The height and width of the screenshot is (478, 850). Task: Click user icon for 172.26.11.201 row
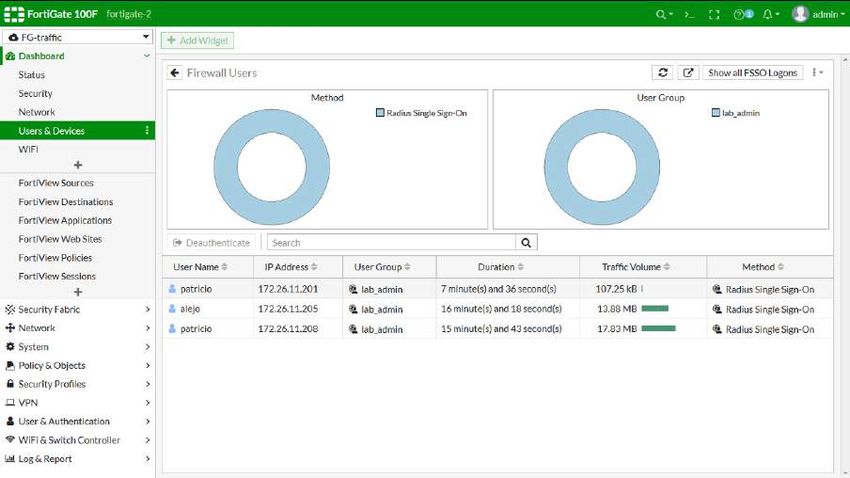(x=172, y=289)
